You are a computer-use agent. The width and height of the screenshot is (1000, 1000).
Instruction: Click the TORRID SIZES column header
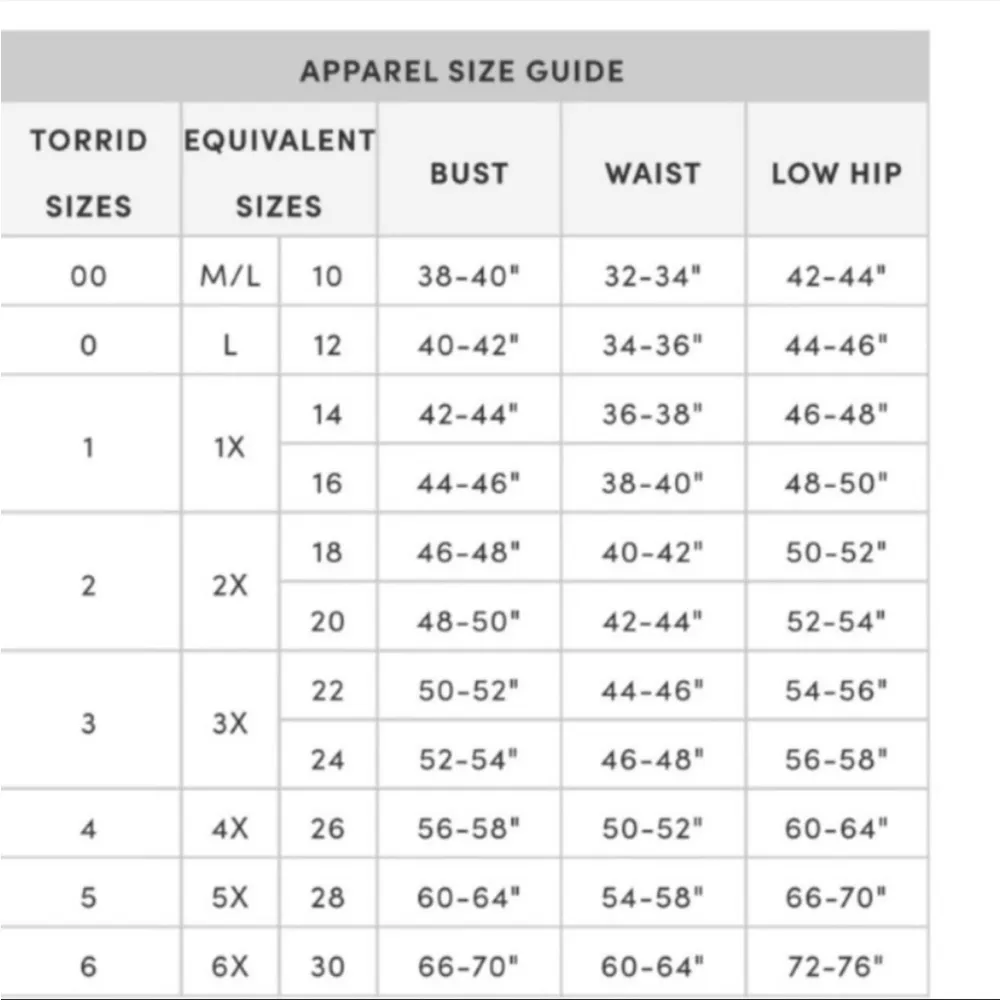(x=89, y=172)
